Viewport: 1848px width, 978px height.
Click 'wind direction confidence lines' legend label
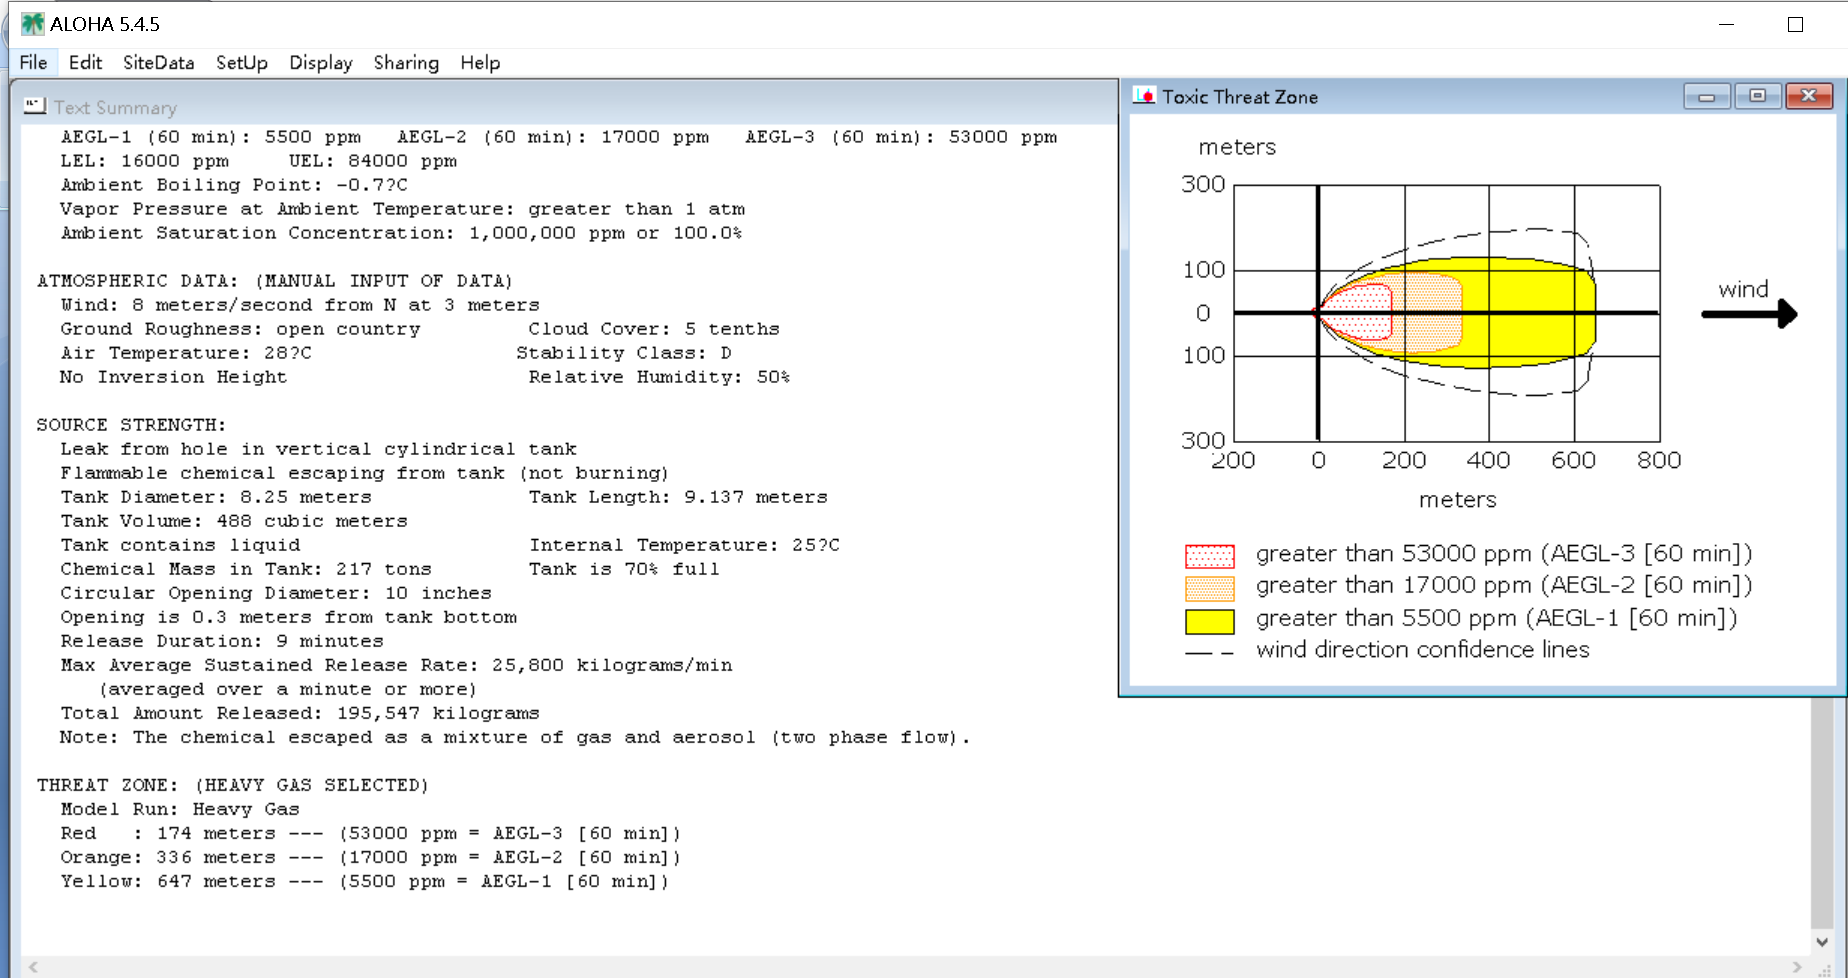(1423, 650)
